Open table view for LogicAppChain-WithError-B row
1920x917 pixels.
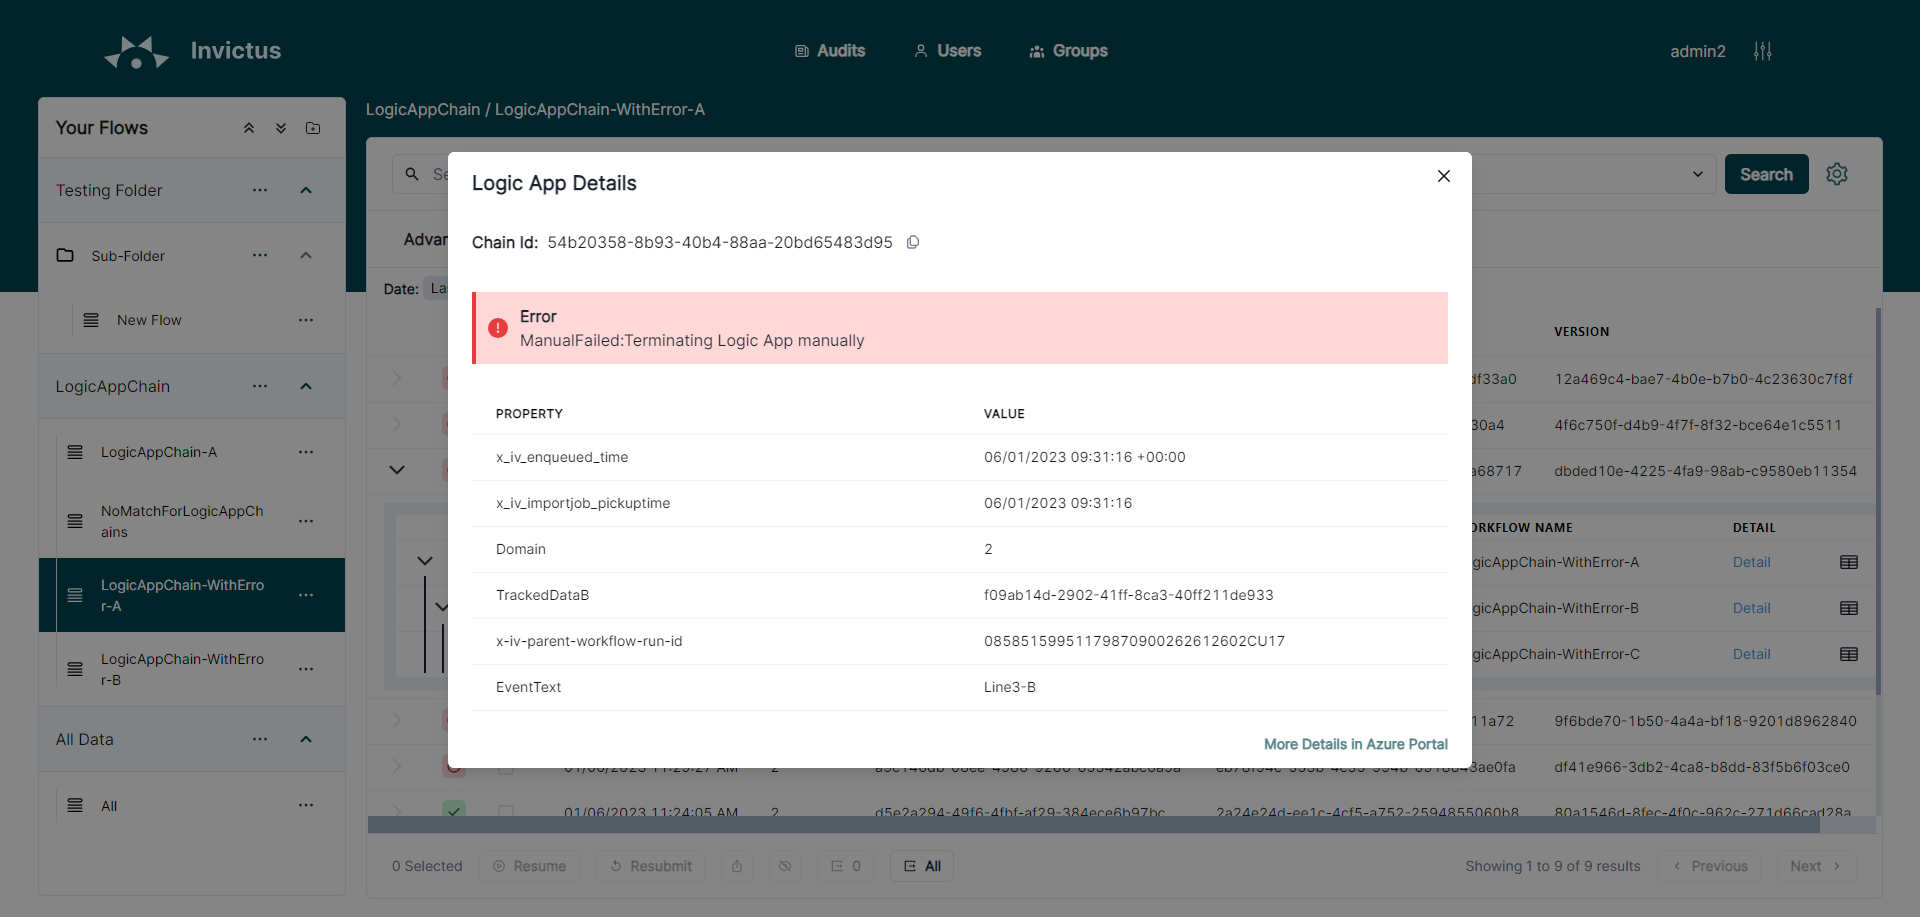(x=1849, y=608)
